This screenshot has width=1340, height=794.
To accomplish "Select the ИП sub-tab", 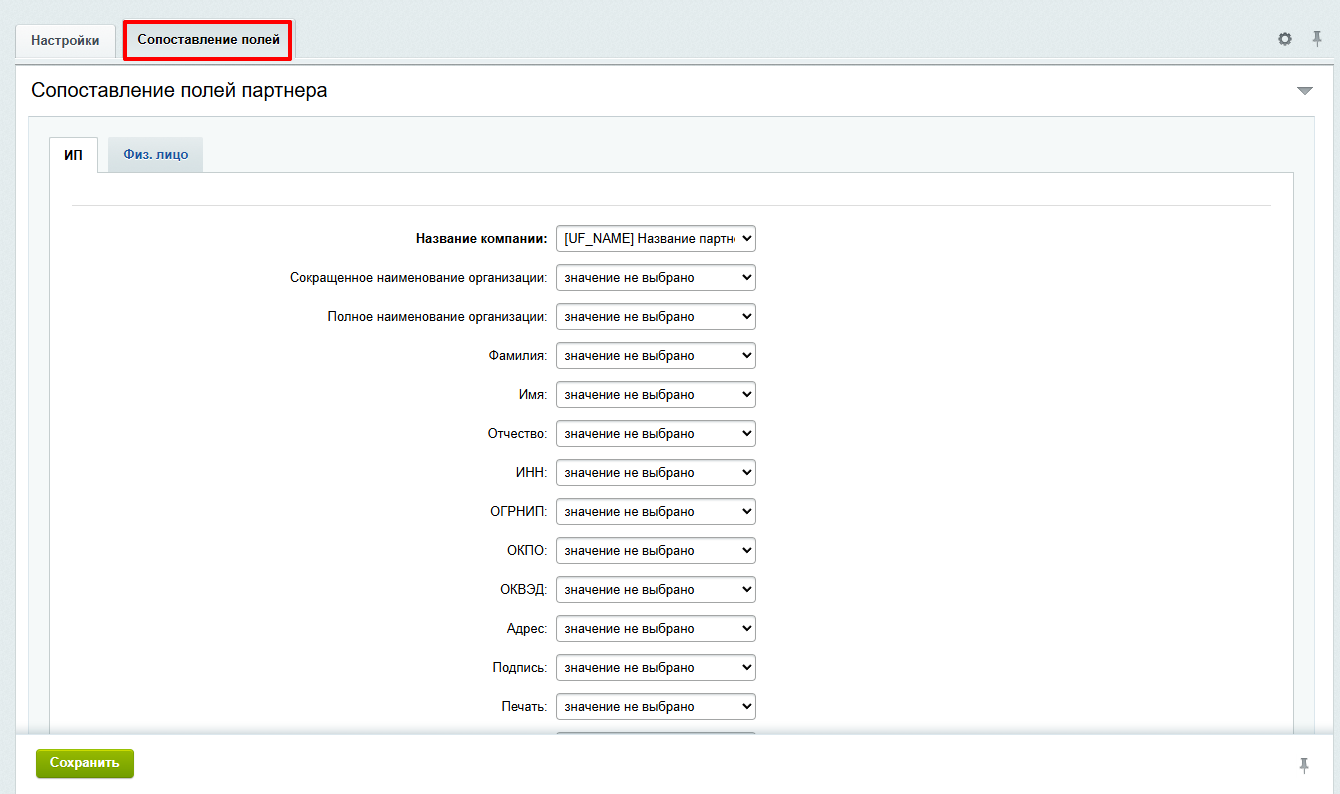I will [x=73, y=155].
